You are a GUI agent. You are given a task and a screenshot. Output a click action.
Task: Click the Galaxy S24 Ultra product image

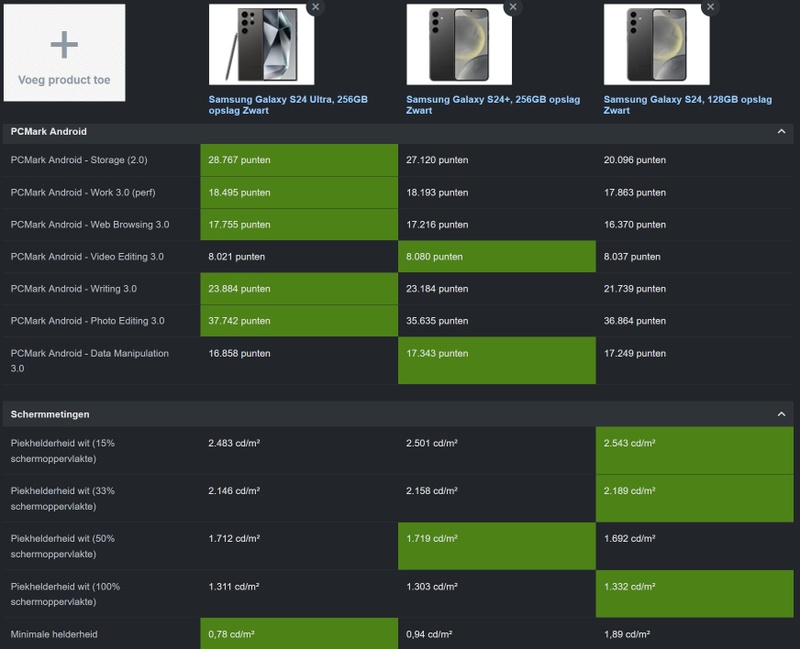[261, 44]
